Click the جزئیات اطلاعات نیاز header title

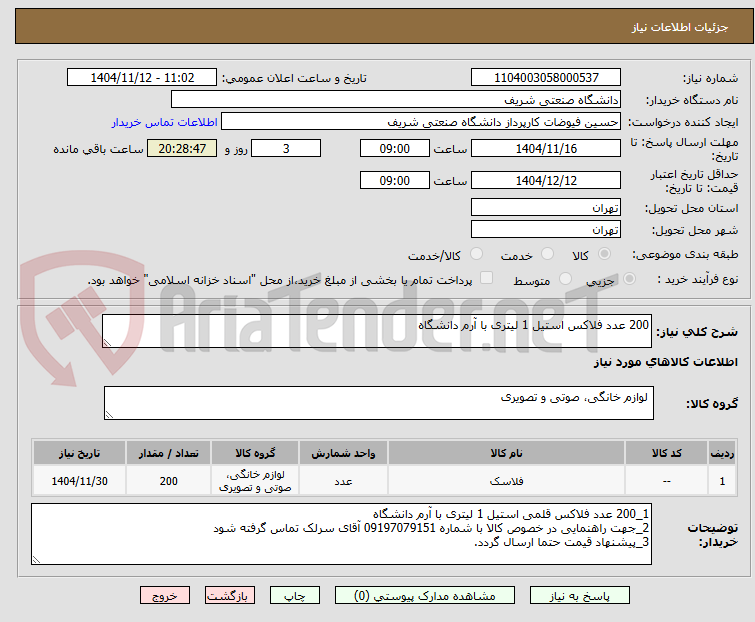coord(680,27)
